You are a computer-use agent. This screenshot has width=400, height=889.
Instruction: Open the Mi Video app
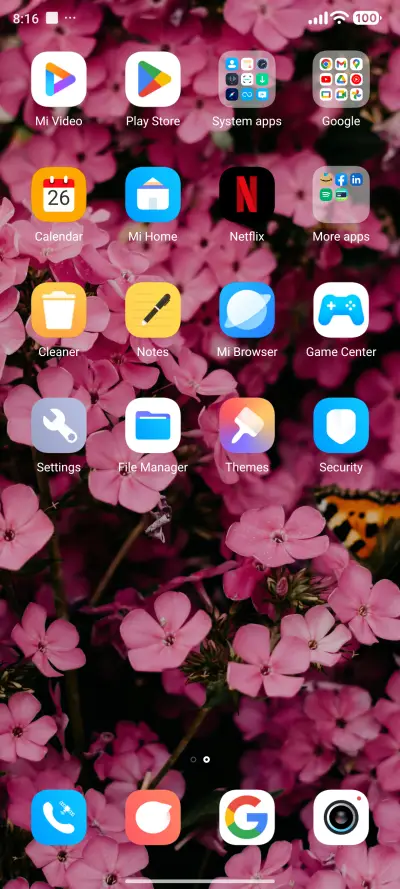click(59, 79)
